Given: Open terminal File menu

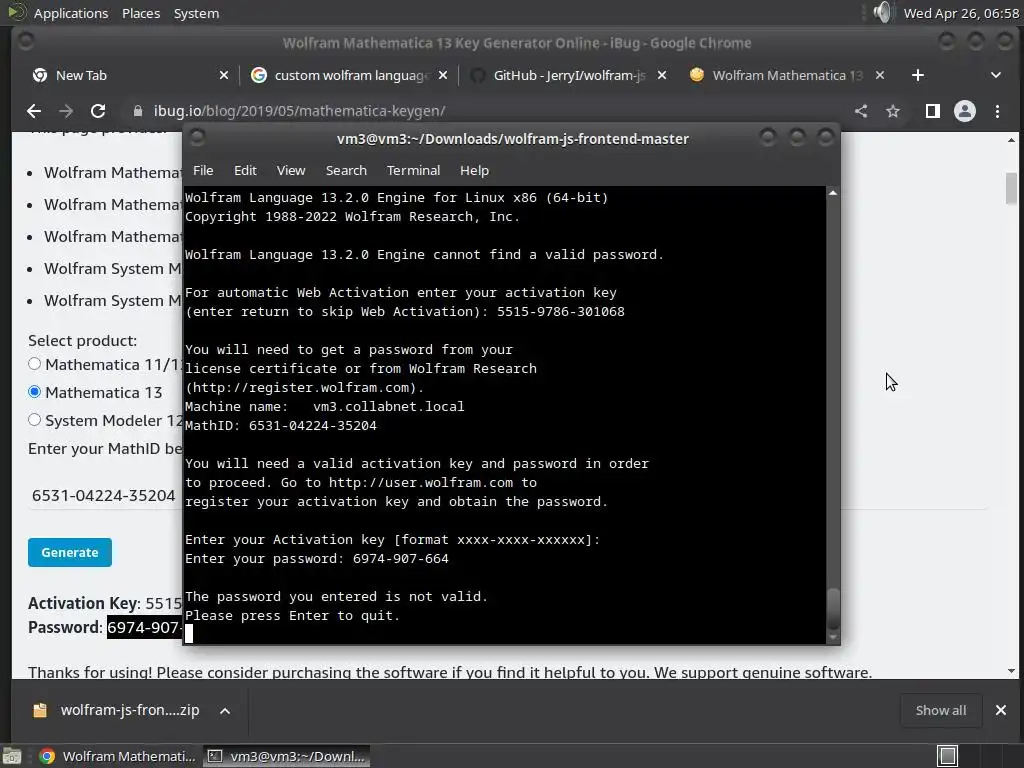Looking at the screenshot, I should 203,170.
